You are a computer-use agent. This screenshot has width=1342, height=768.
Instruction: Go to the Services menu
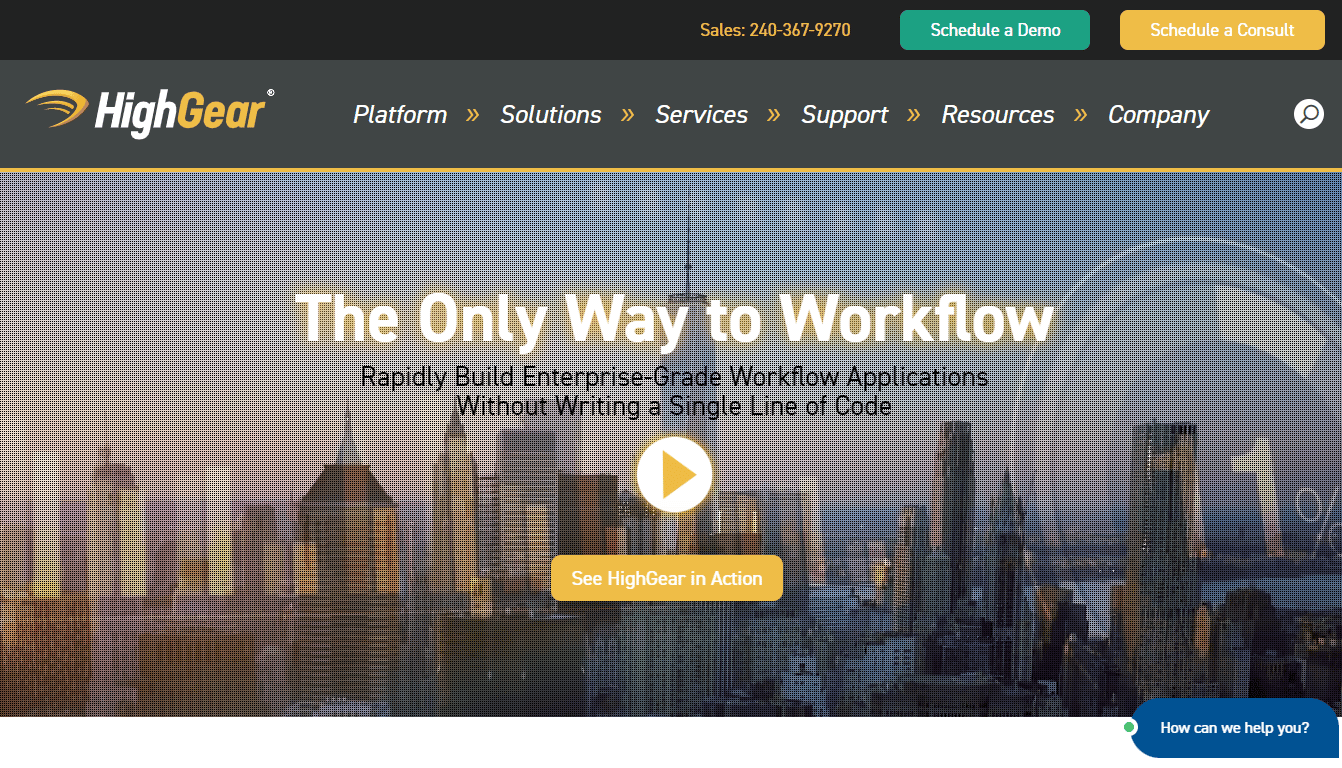click(701, 115)
